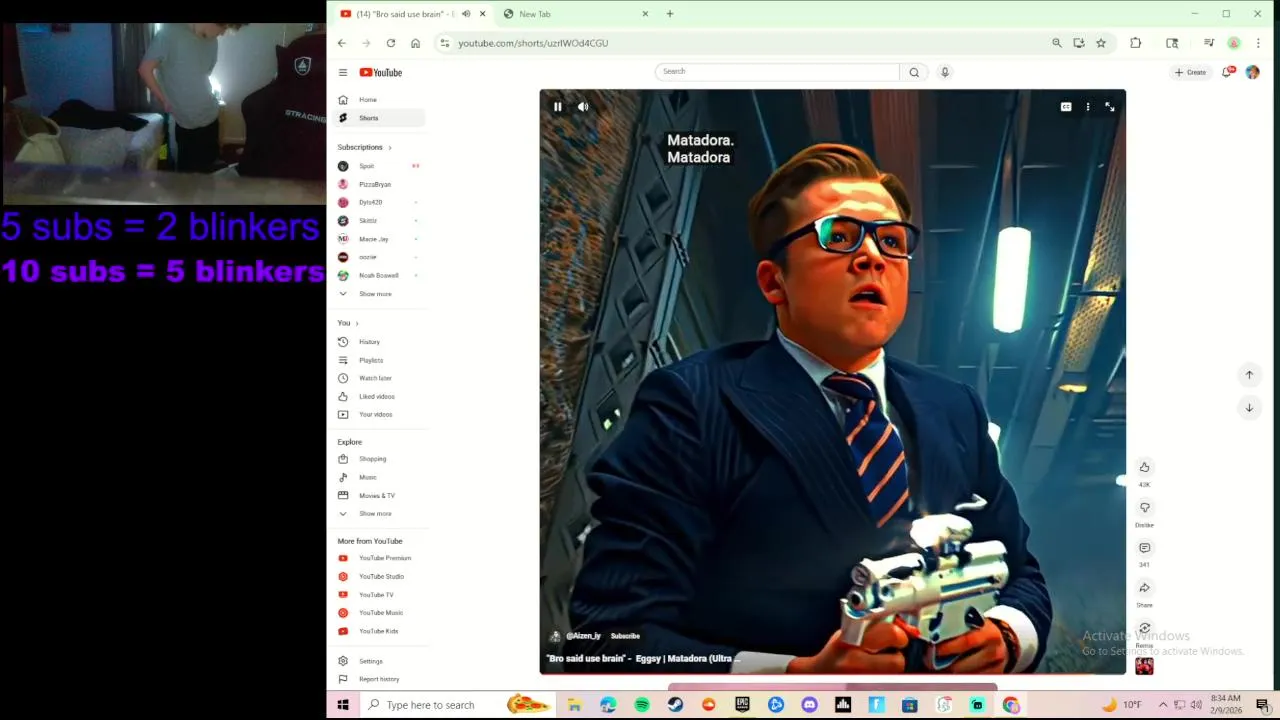
Task: Dislike the Short with thumbs-down icon
Action: point(1145,507)
